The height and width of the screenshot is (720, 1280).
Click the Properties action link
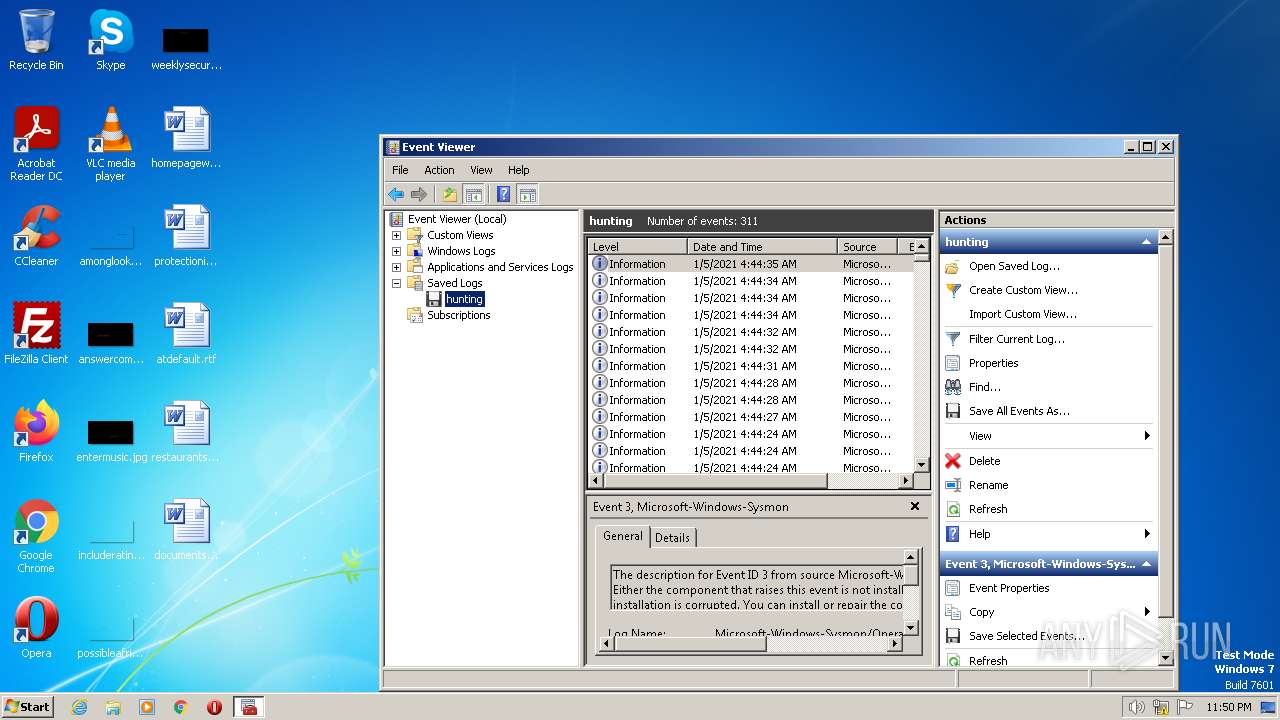point(993,363)
